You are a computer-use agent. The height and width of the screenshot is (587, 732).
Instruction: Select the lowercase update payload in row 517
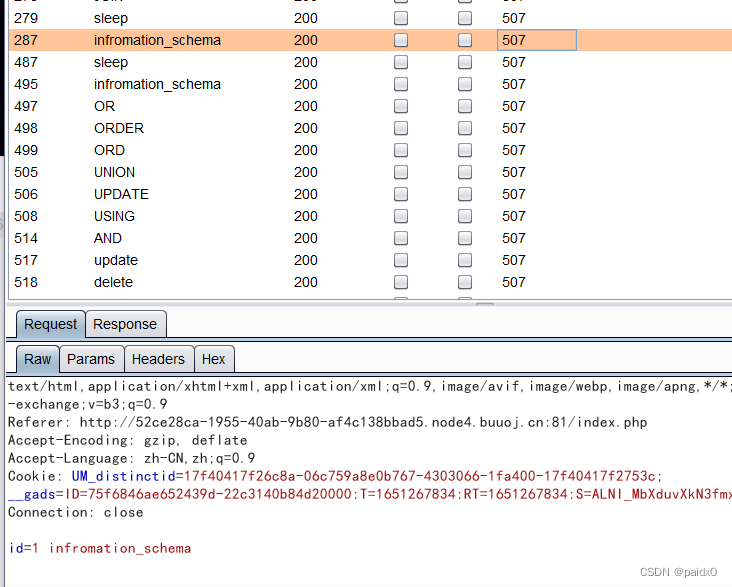click(116, 260)
